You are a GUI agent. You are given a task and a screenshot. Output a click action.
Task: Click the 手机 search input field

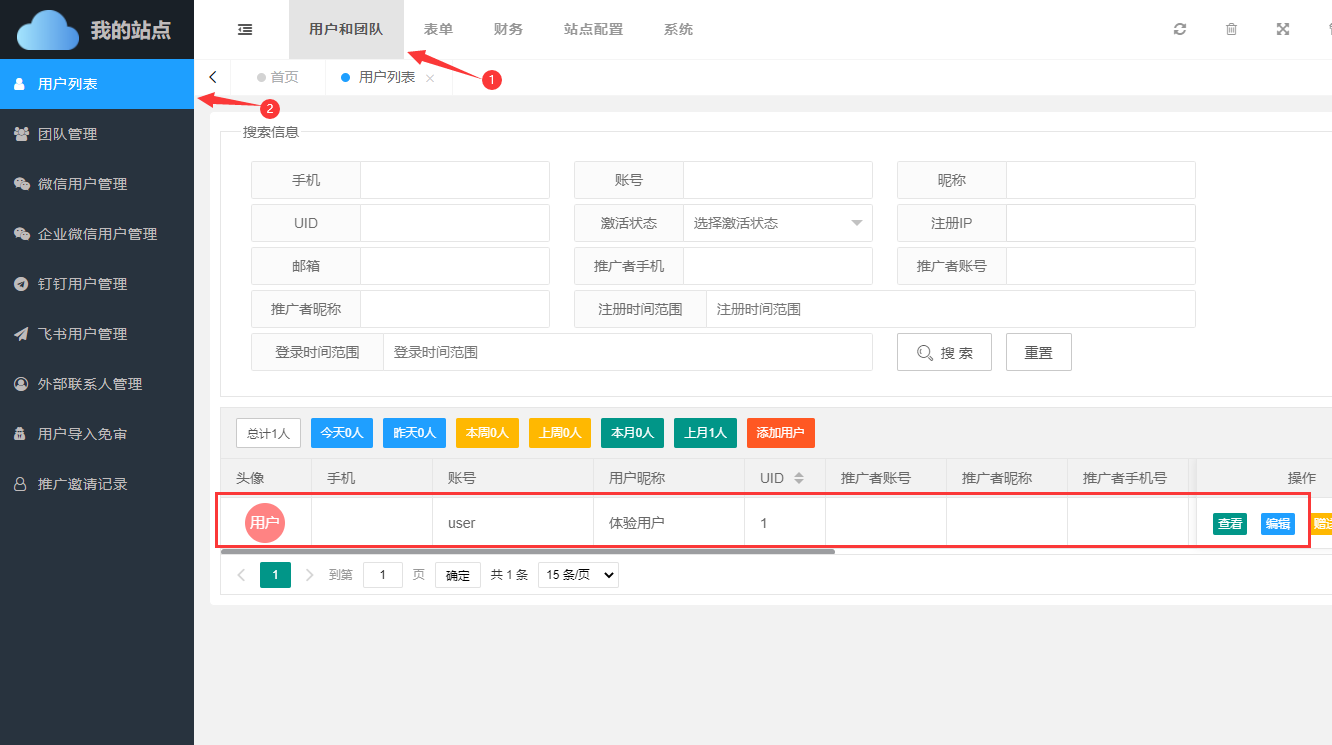click(x=454, y=181)
